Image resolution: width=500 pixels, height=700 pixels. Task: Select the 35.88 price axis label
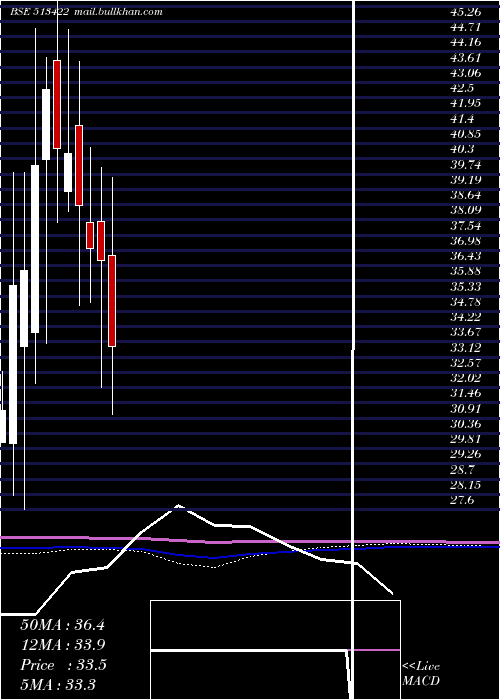[465, 271]
